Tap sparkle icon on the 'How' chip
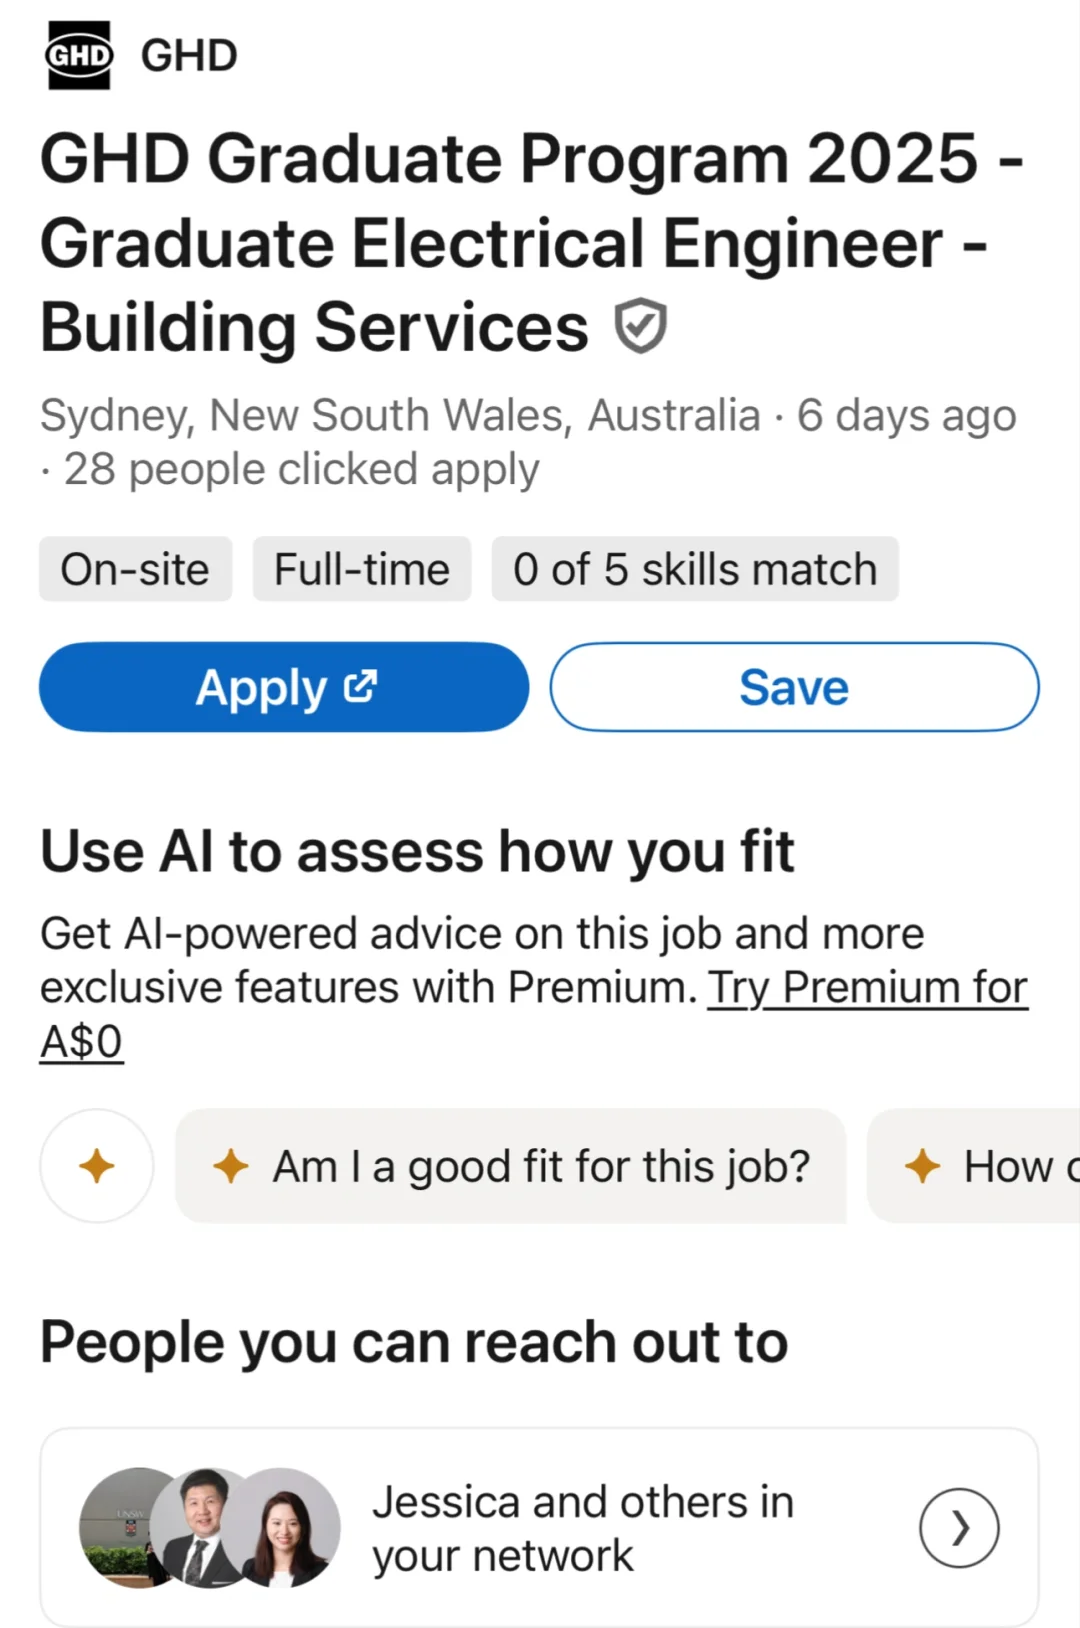The image size is (1080, 1628). click(922, 1166)
